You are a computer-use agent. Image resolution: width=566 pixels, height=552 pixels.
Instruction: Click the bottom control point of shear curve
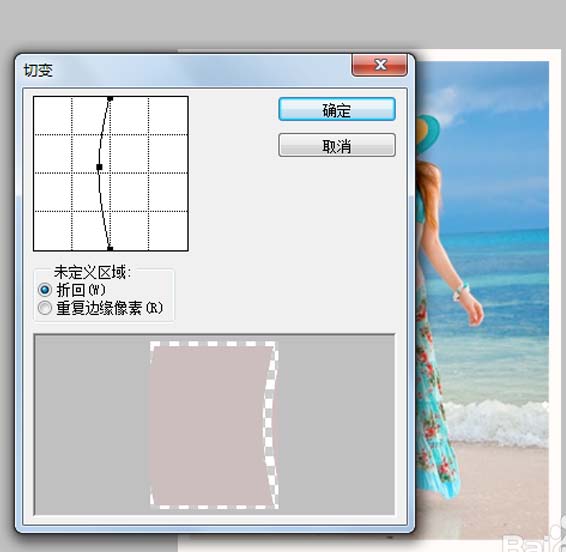tap(110, 248)
